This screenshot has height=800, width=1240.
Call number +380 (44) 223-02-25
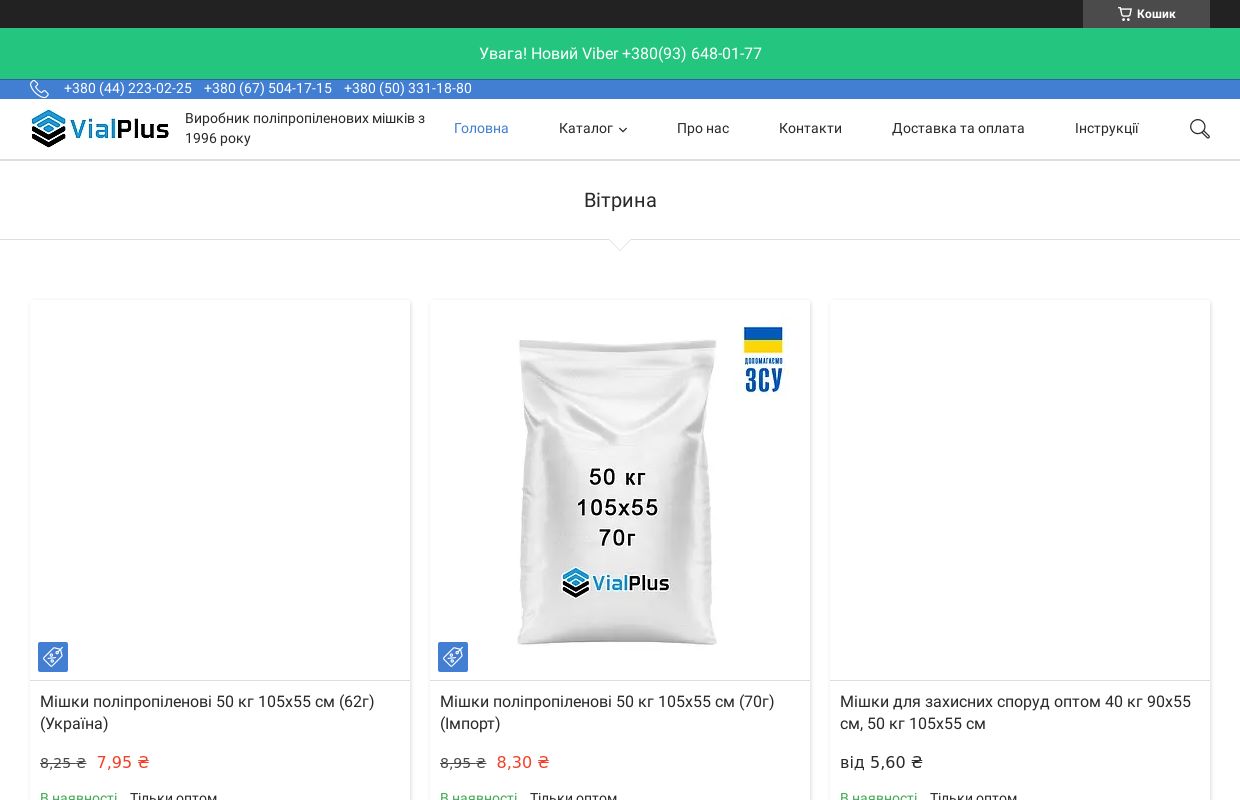point(128,88)
